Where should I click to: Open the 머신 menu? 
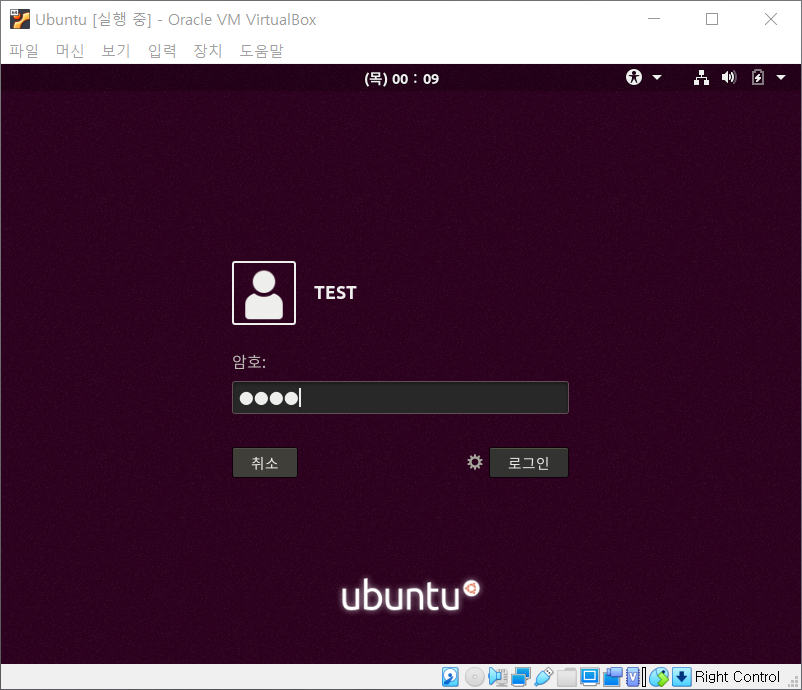tap(70, 51)
